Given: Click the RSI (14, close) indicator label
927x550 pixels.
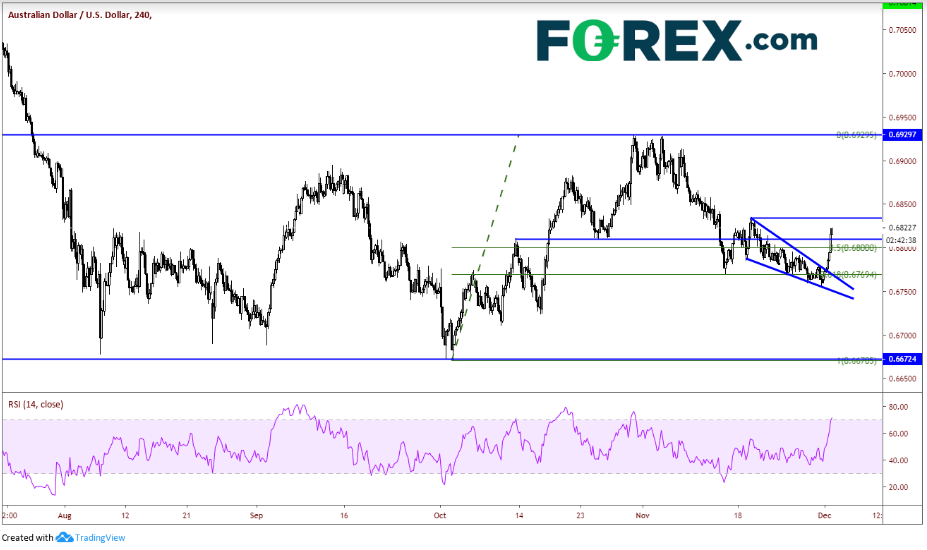Looking at the screenshot, I should point(35,405).
